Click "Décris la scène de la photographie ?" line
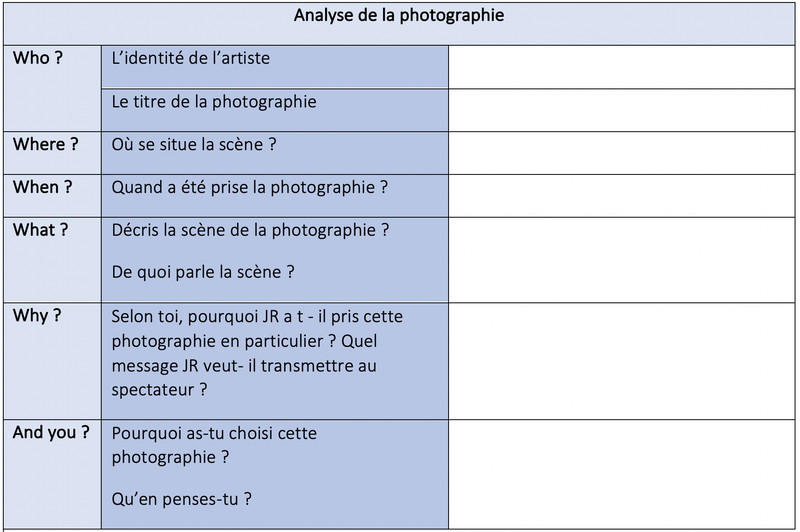 (250, 230)
